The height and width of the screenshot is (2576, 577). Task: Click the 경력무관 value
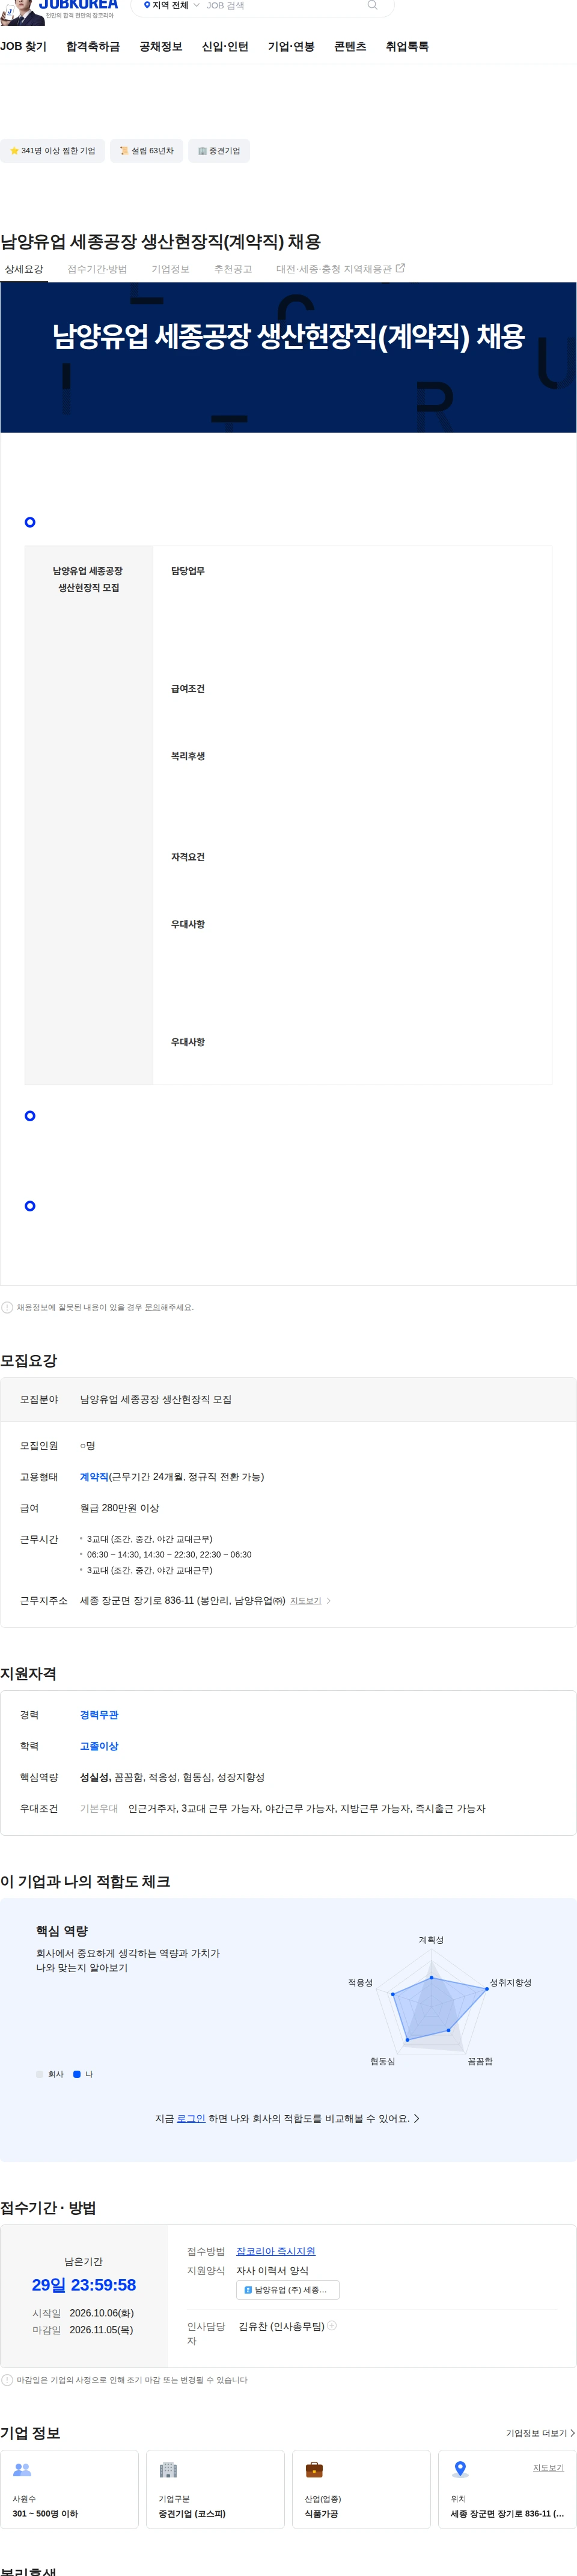(99, 1715)
